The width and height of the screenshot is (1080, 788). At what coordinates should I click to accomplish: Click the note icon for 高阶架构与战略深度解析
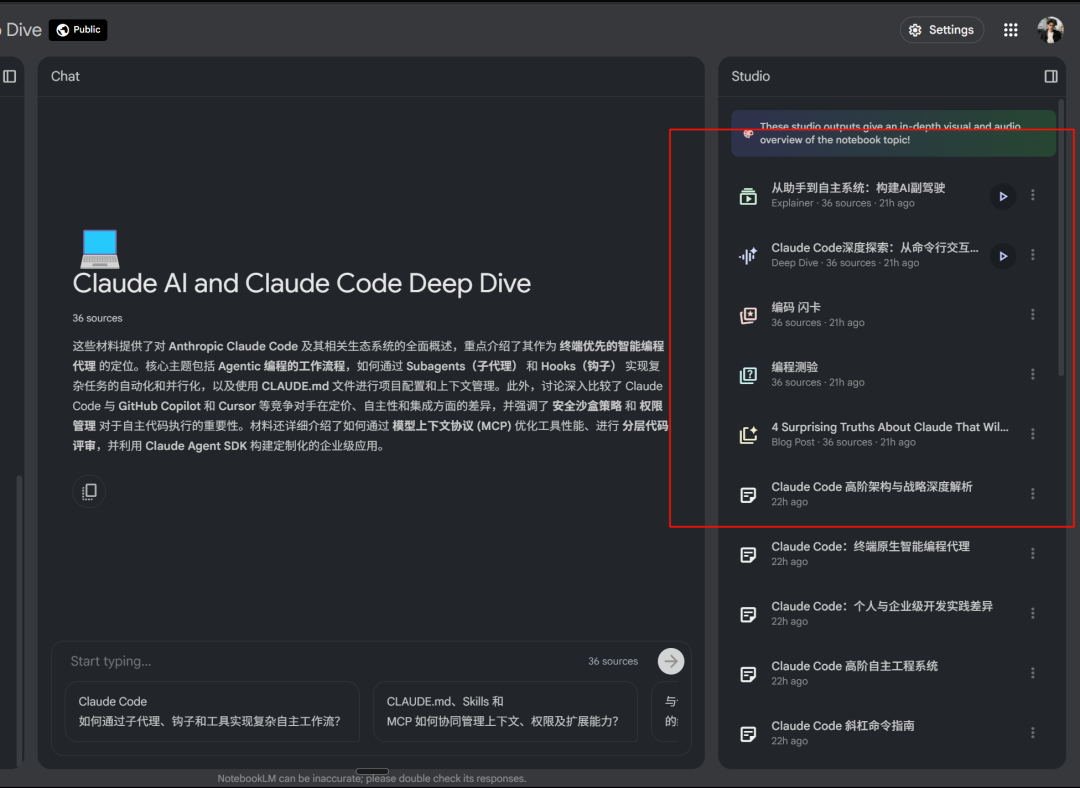click(x=748, y=495)
